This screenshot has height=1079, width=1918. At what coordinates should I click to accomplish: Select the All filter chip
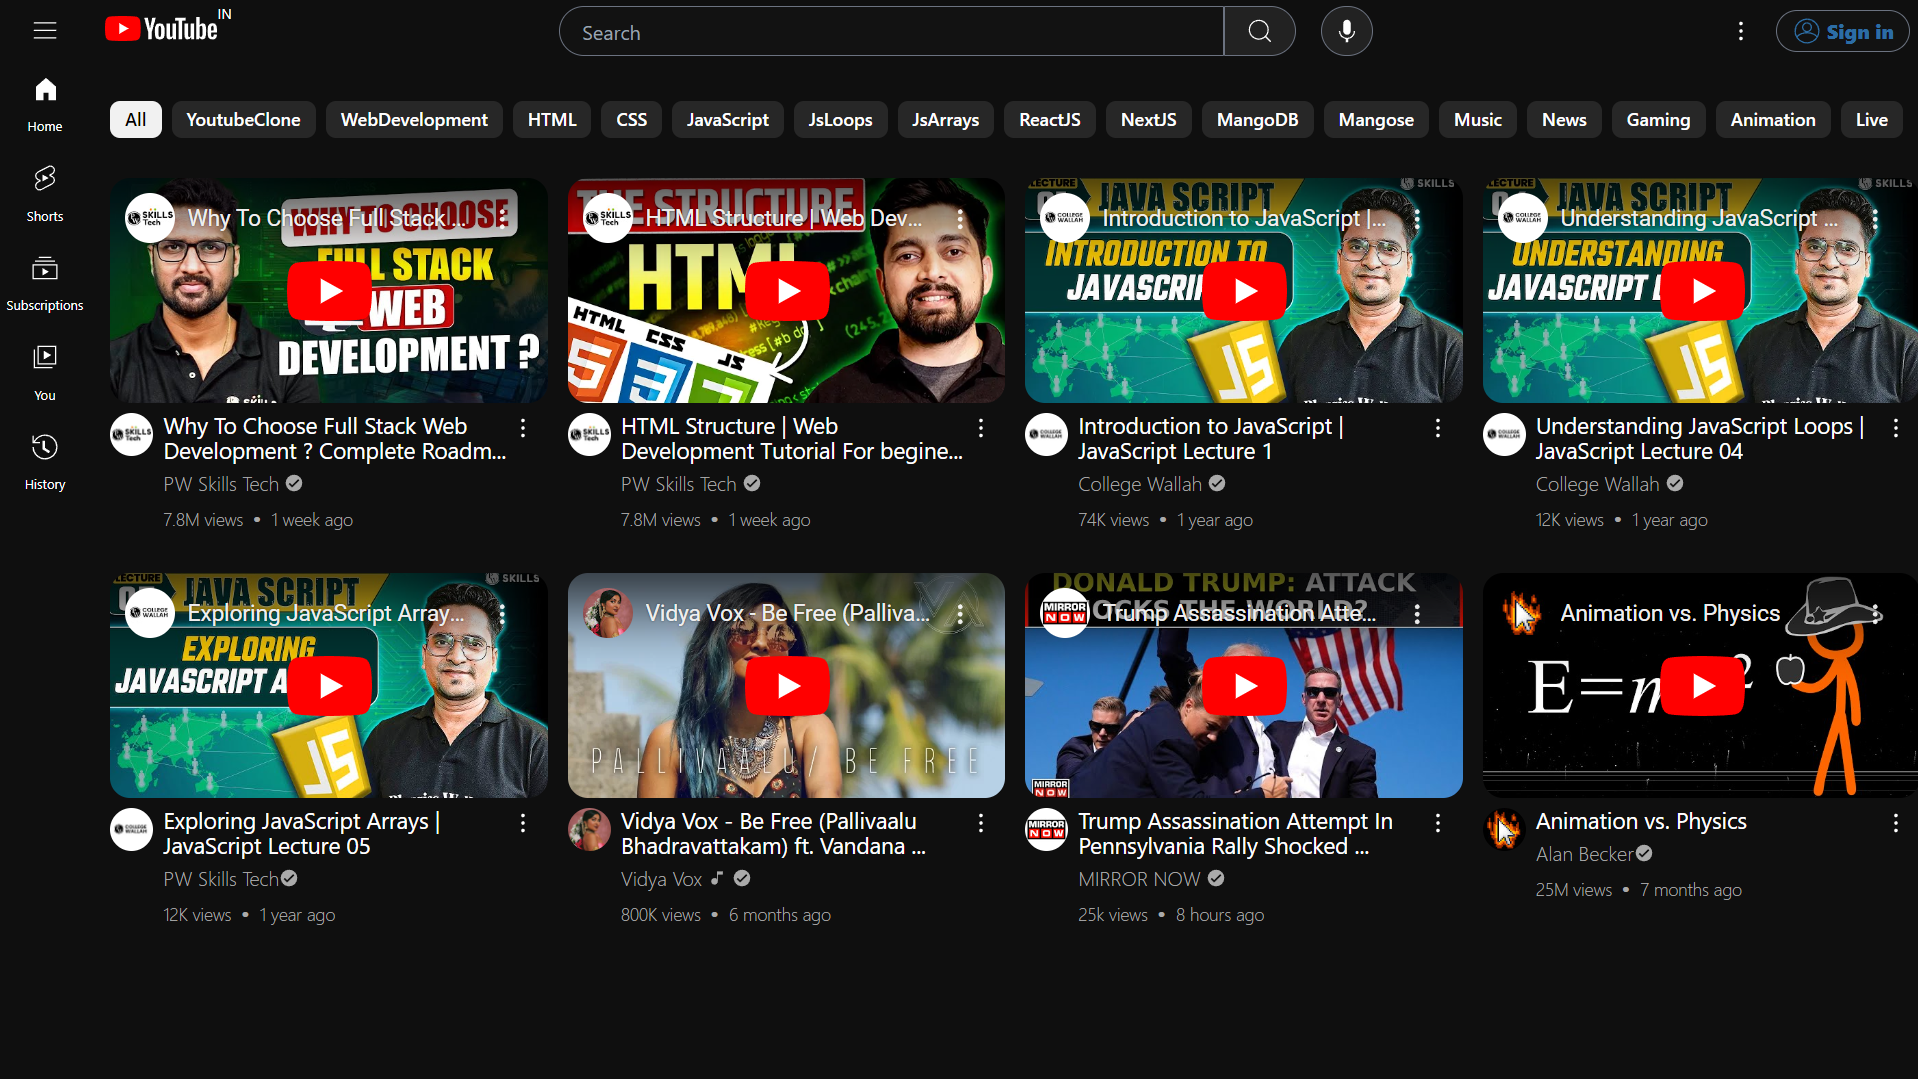[x=136, y=120]
